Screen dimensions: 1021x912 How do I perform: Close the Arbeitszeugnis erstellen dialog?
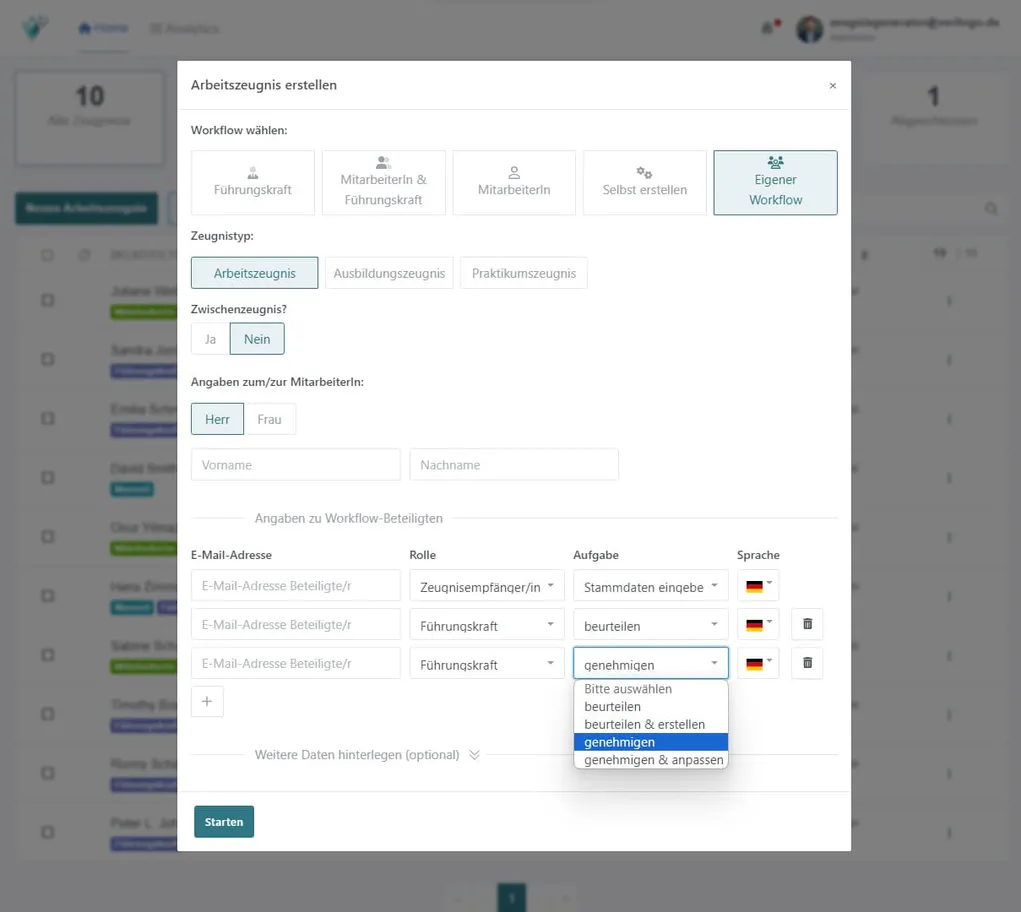(x=832, y=85)
